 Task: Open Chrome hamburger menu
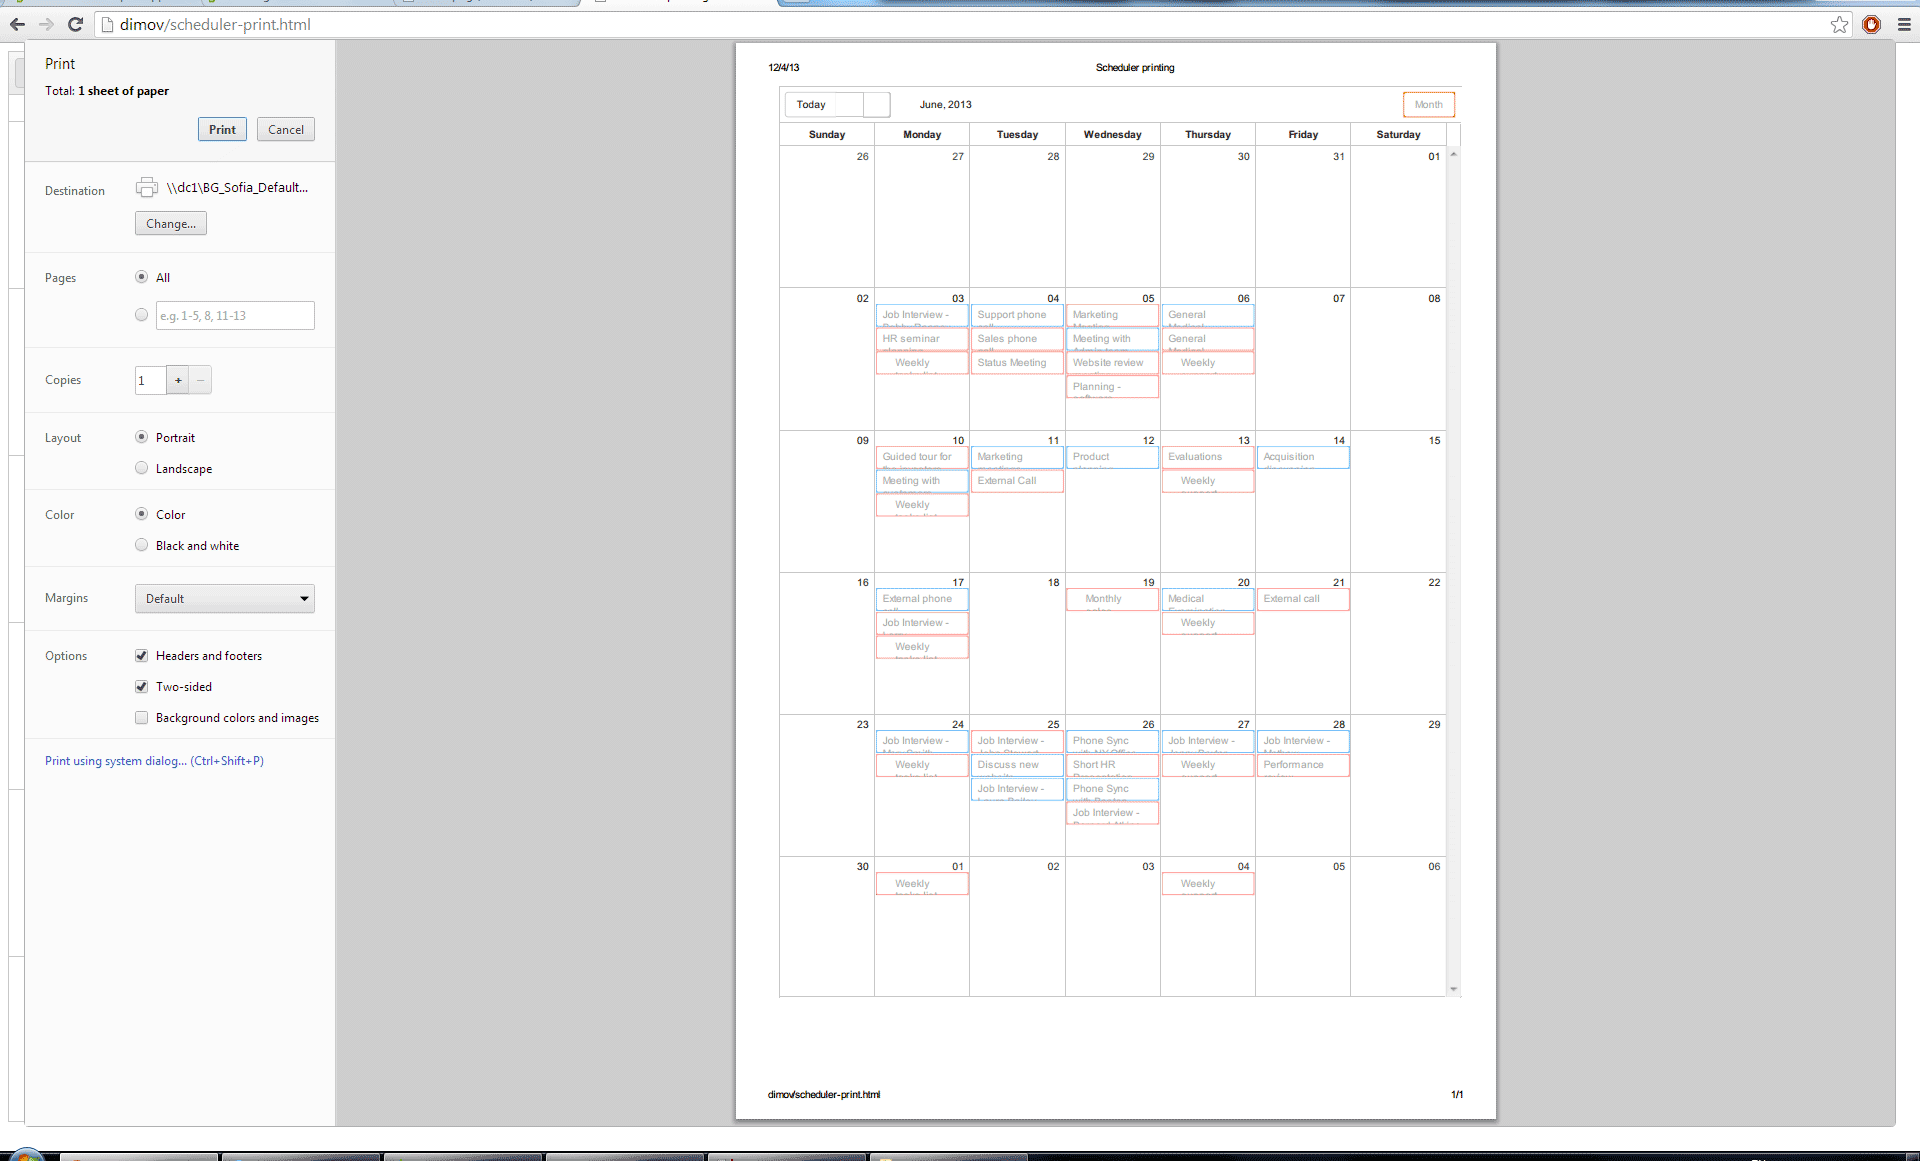point(1904,24)
